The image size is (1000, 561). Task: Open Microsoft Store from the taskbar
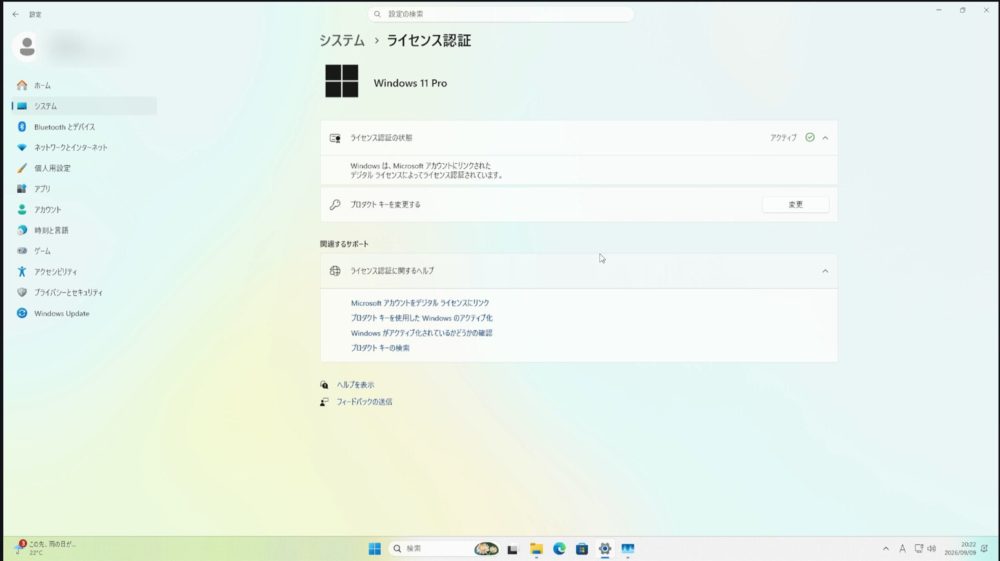[582, 548]
